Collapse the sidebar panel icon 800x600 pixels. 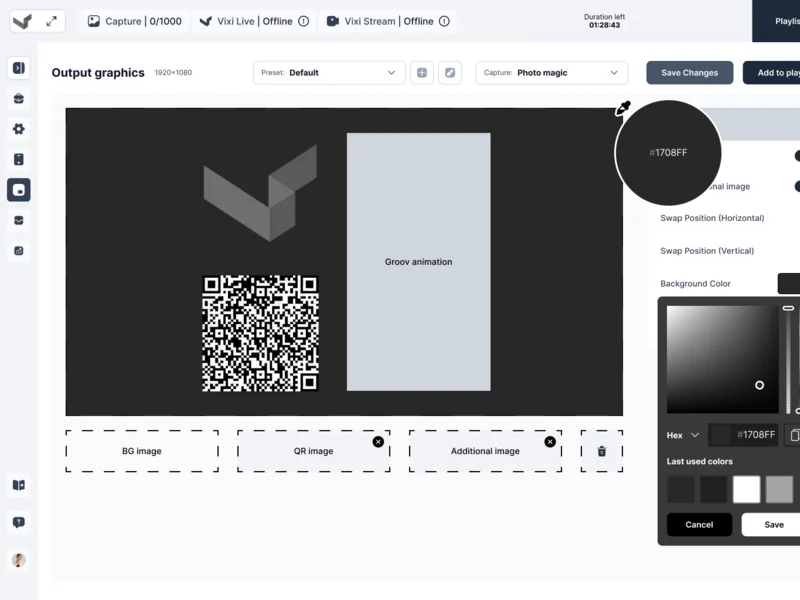pyautogui.click(x=19, y=68)
